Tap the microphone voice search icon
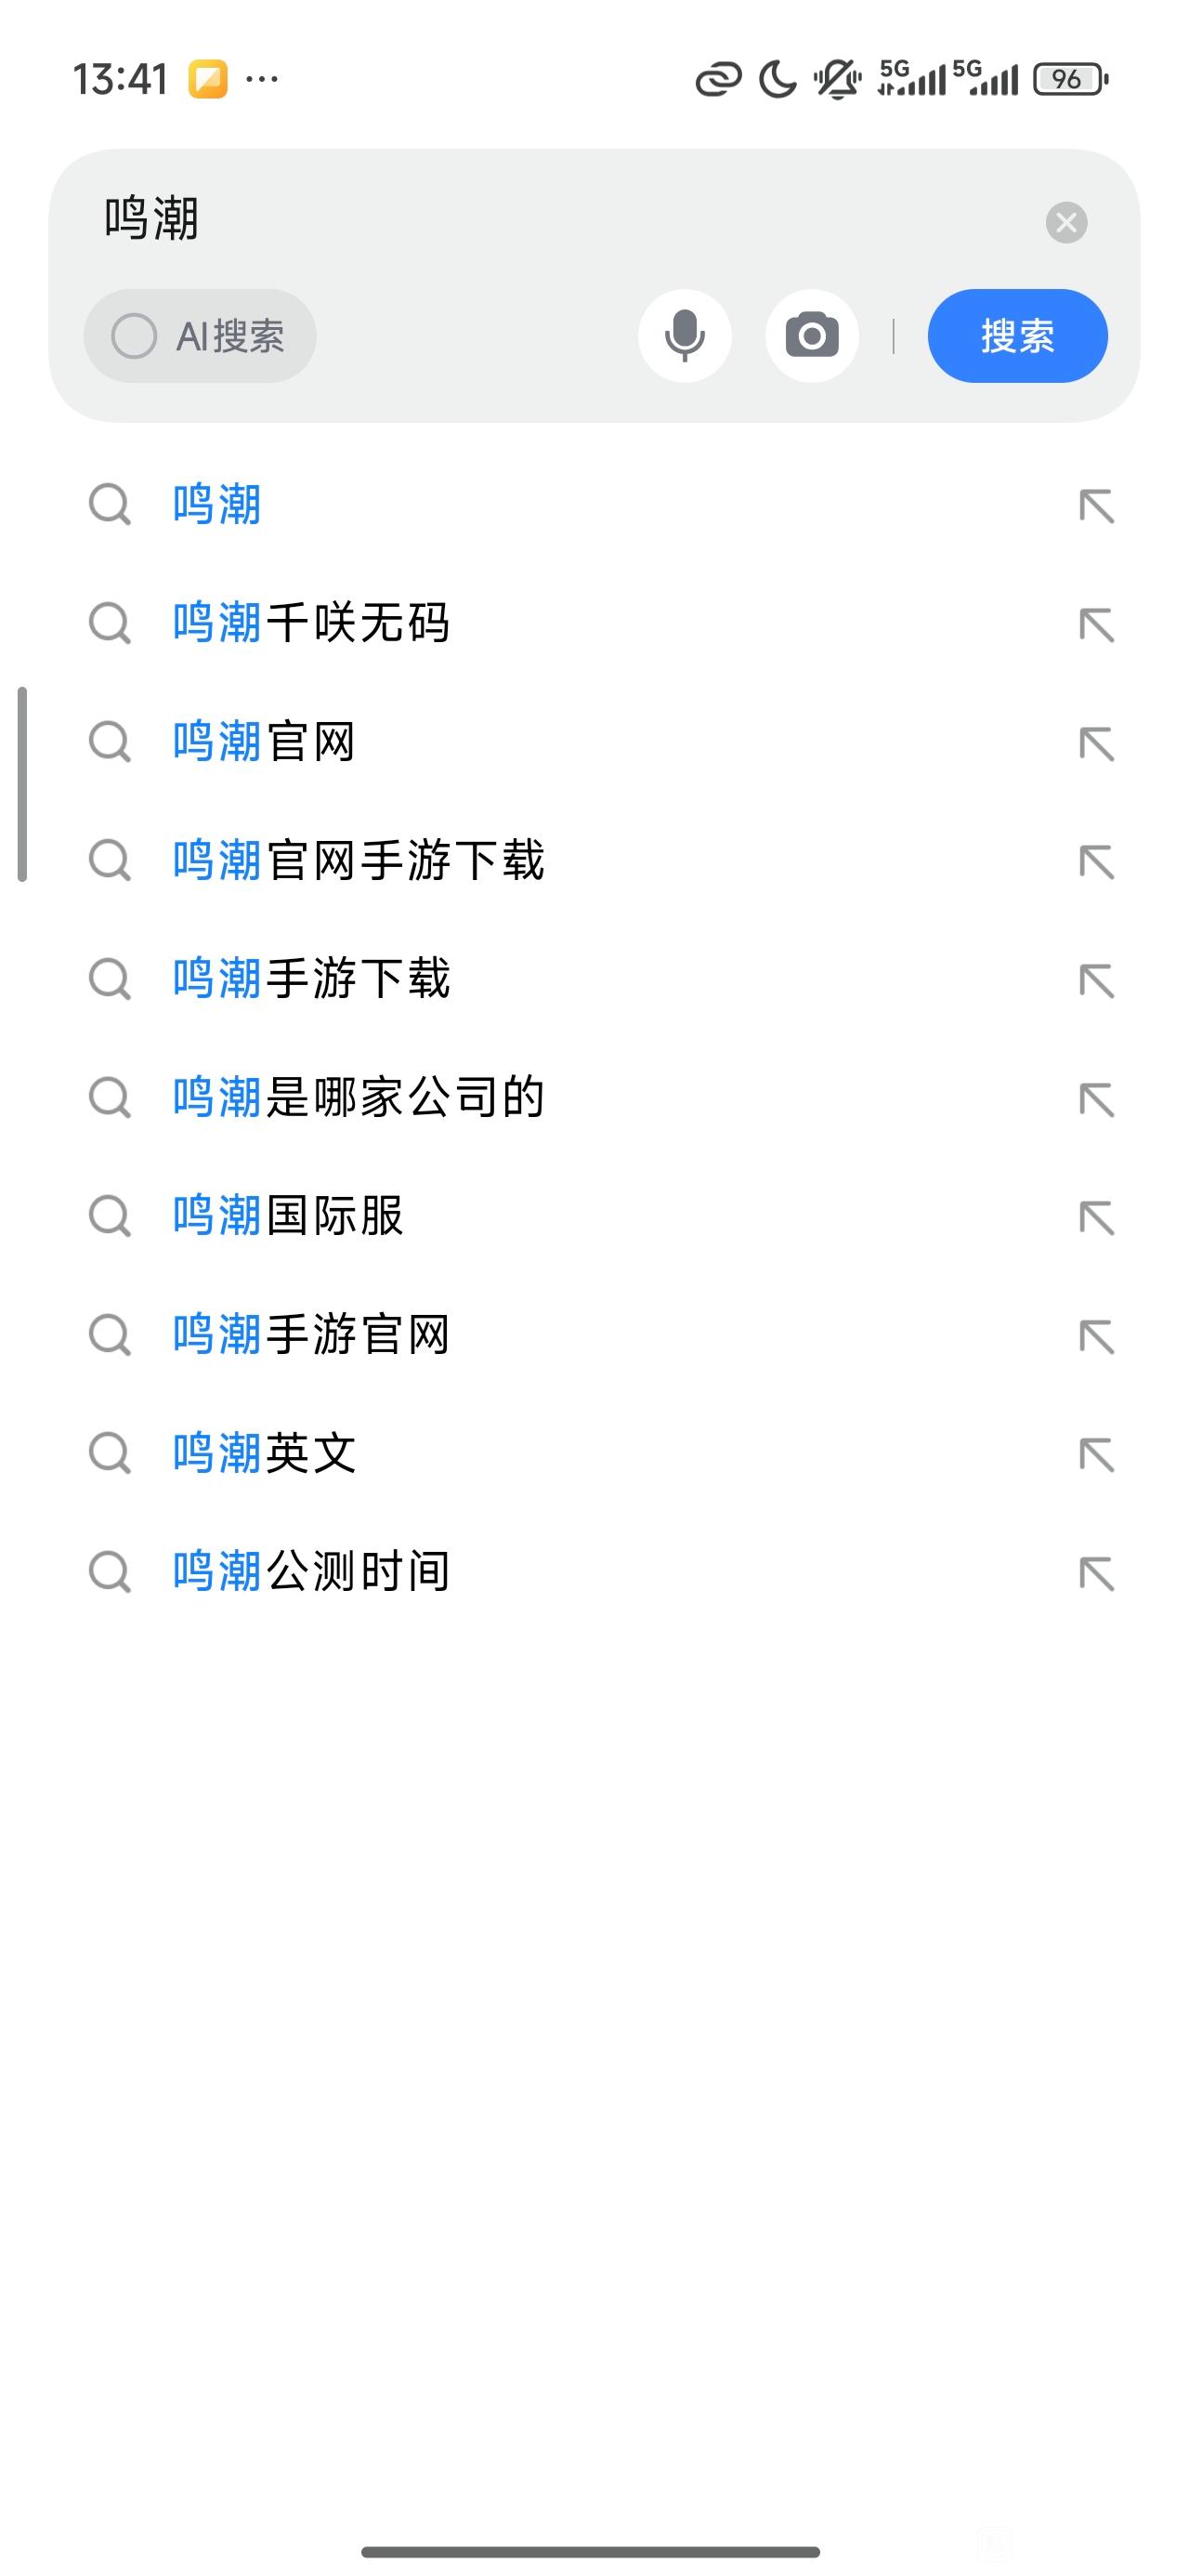This screenshot has height=2576, width=1189. click(x=684, y=336)
